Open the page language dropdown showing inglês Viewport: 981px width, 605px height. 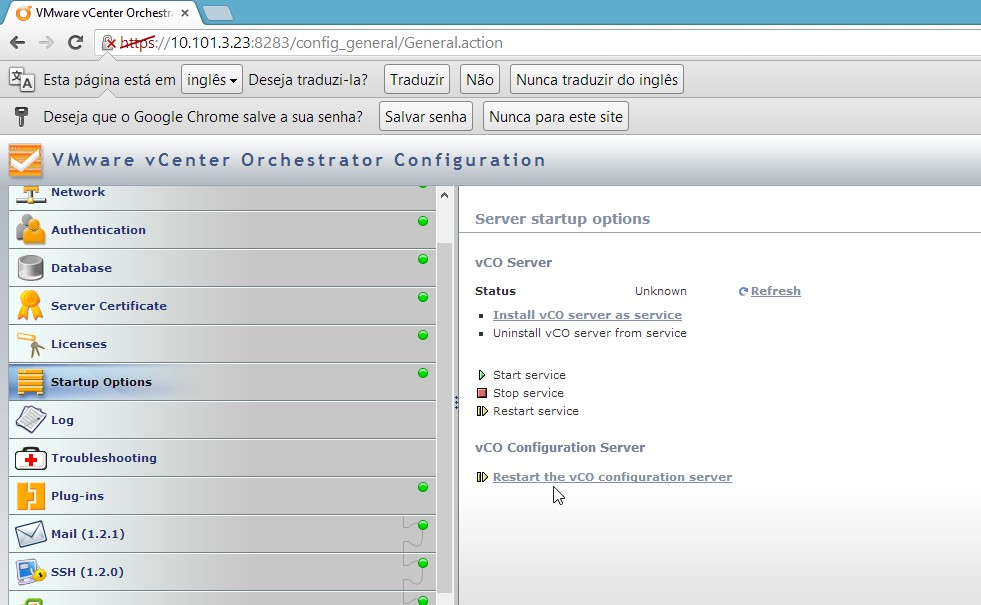pyautogui.click(x=212, y=80)
